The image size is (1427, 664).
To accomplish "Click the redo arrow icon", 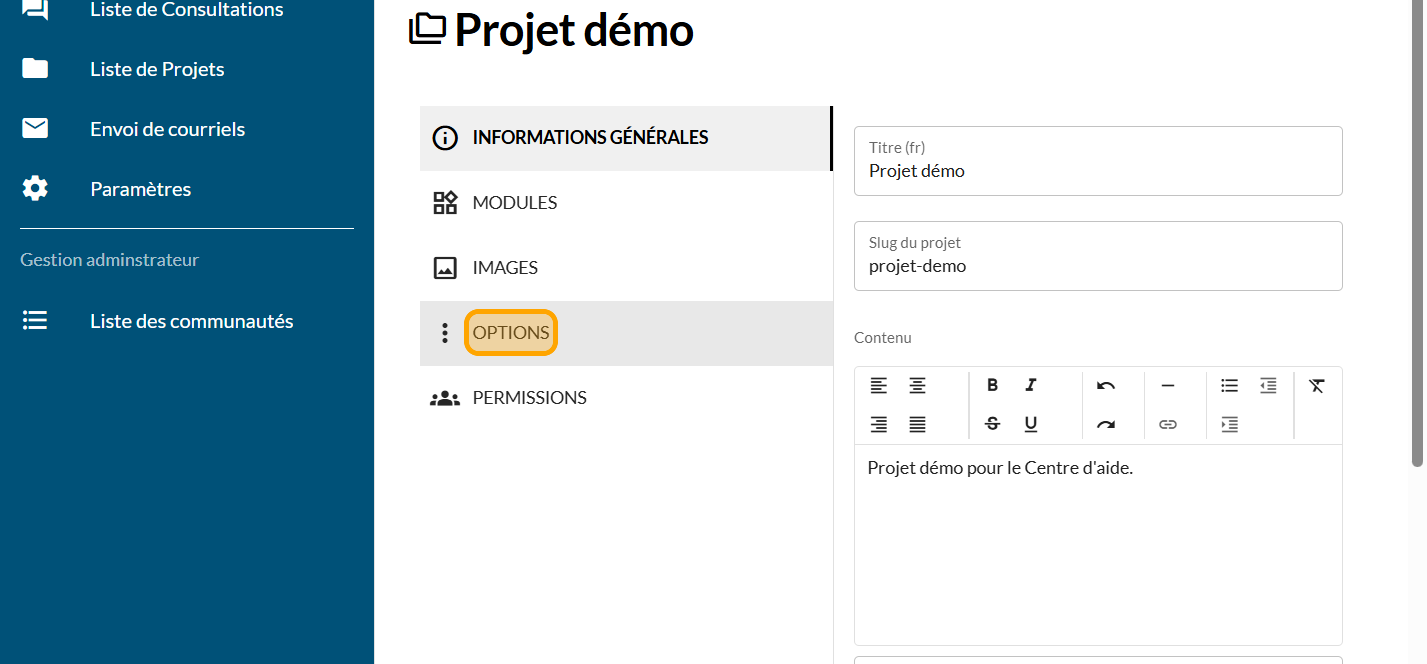I will click(1105, 424).
